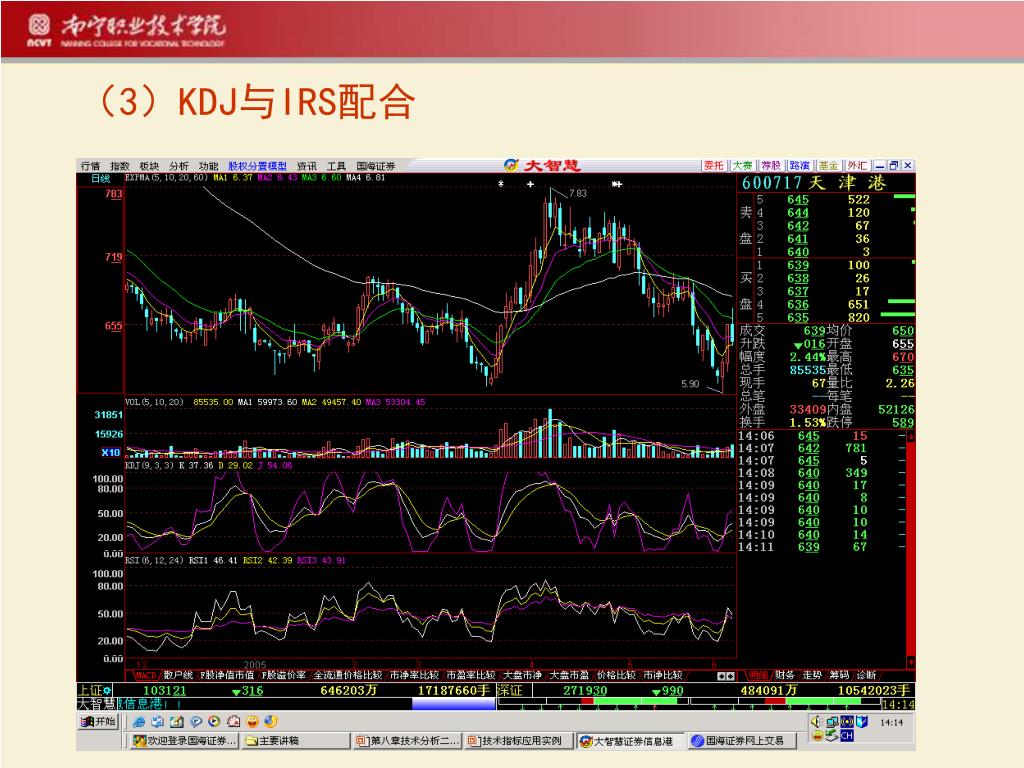Click the buy 1 price 639 row
The height and width of the screenshot is (768, 1024).
click(x=826, y=265)
